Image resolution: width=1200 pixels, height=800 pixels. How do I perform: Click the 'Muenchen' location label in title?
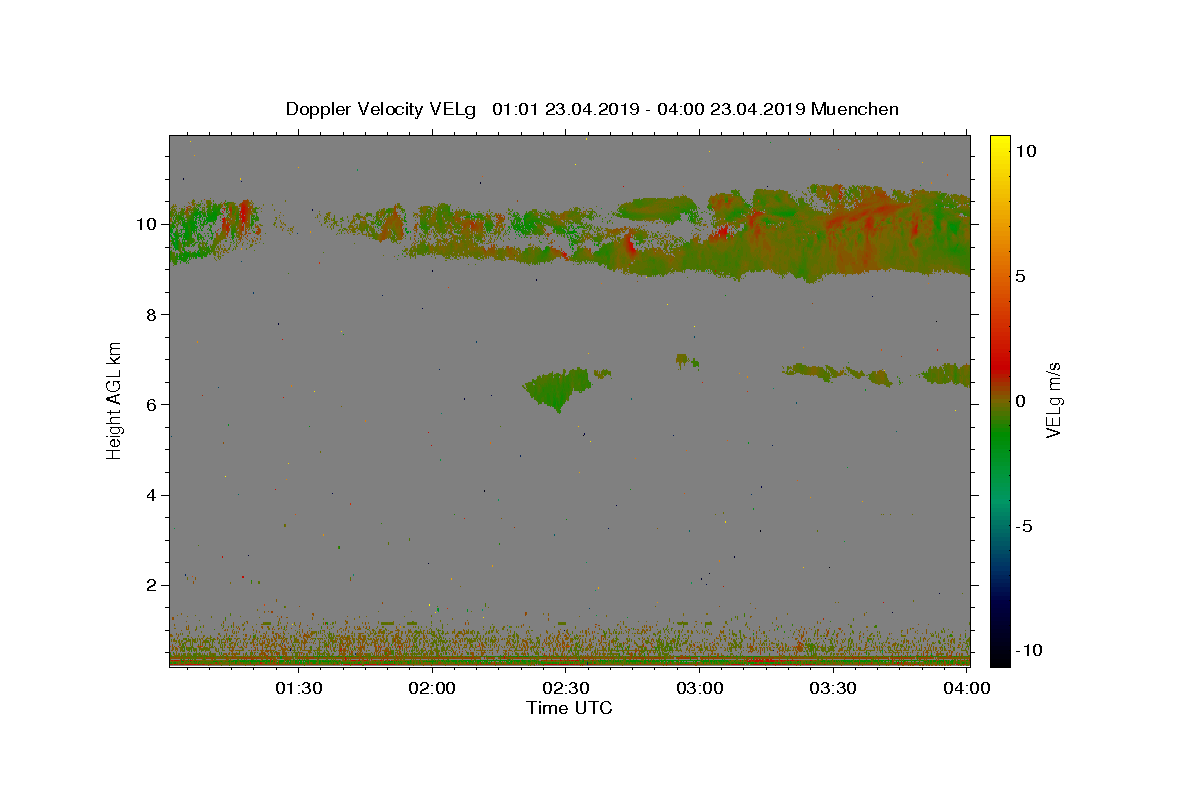(855, 109)
